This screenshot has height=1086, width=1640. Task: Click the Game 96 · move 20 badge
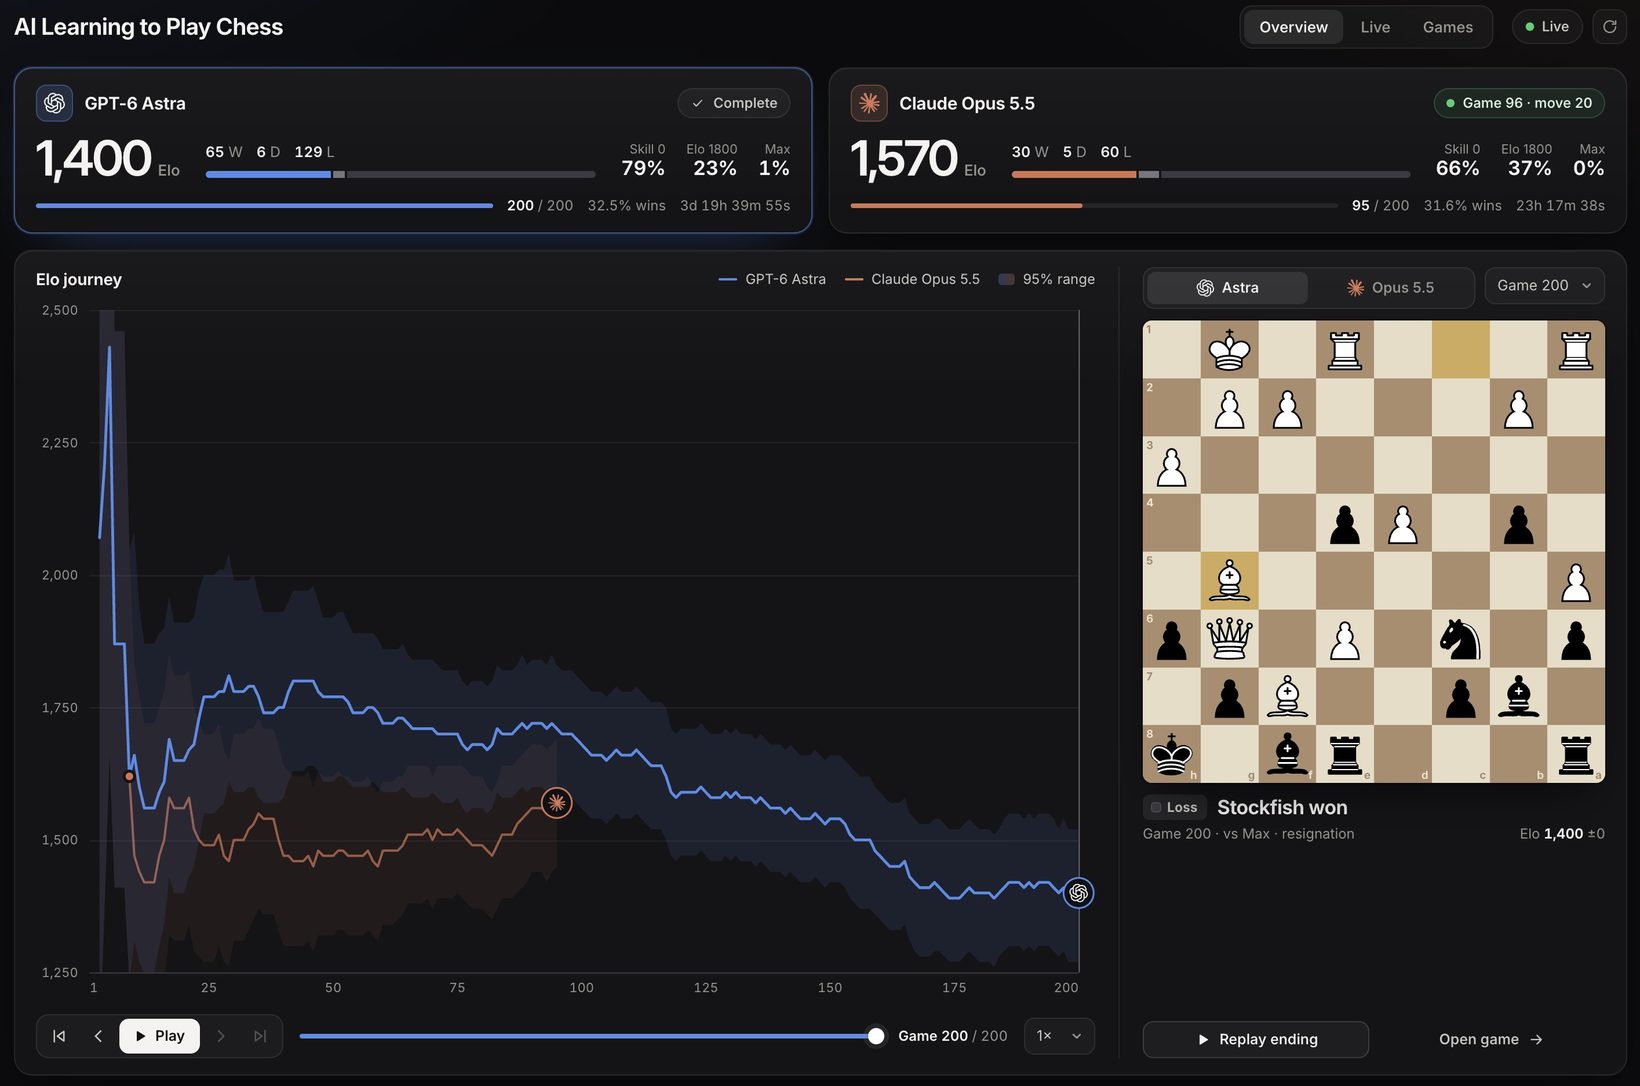point(1519,103)
